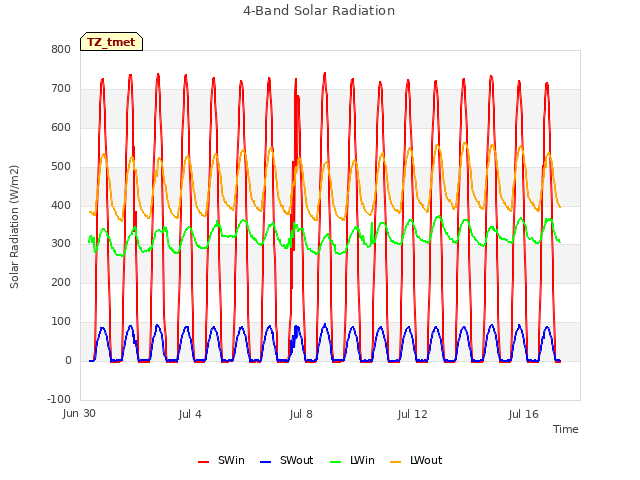Screen dimensions: 640x480
Task: Click the Time axis label
Action: (x=566, y=429)
